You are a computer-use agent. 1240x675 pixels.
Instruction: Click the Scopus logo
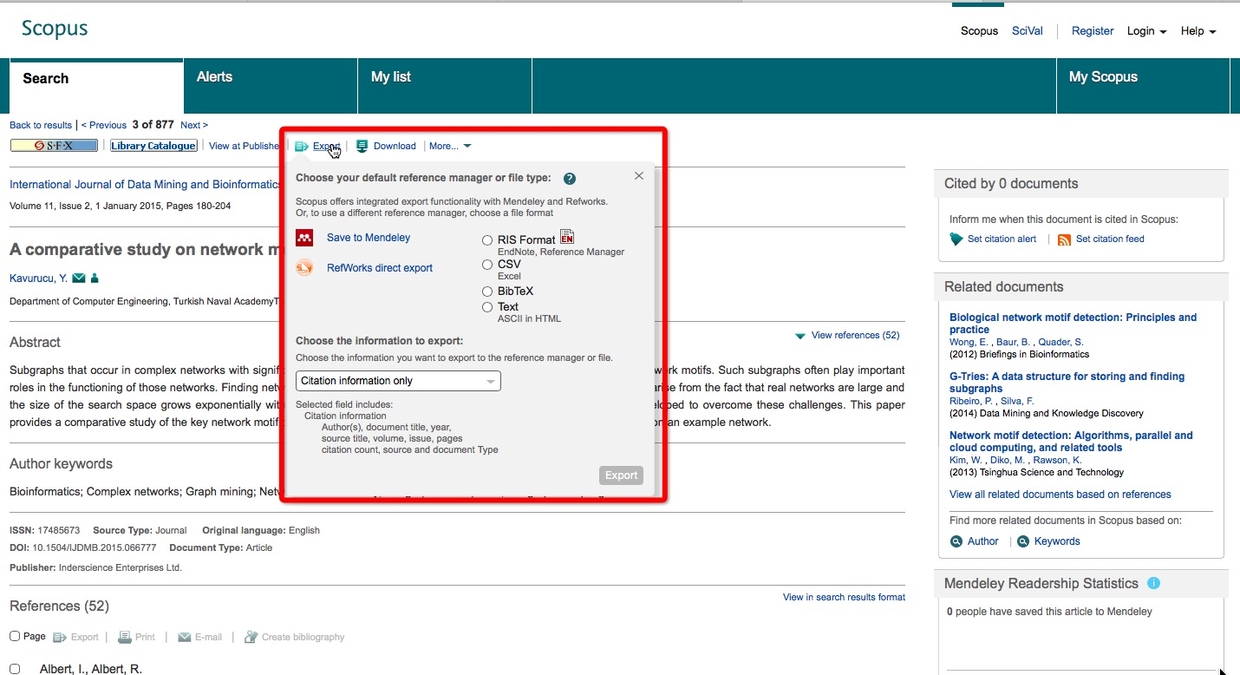click(55, 28)
